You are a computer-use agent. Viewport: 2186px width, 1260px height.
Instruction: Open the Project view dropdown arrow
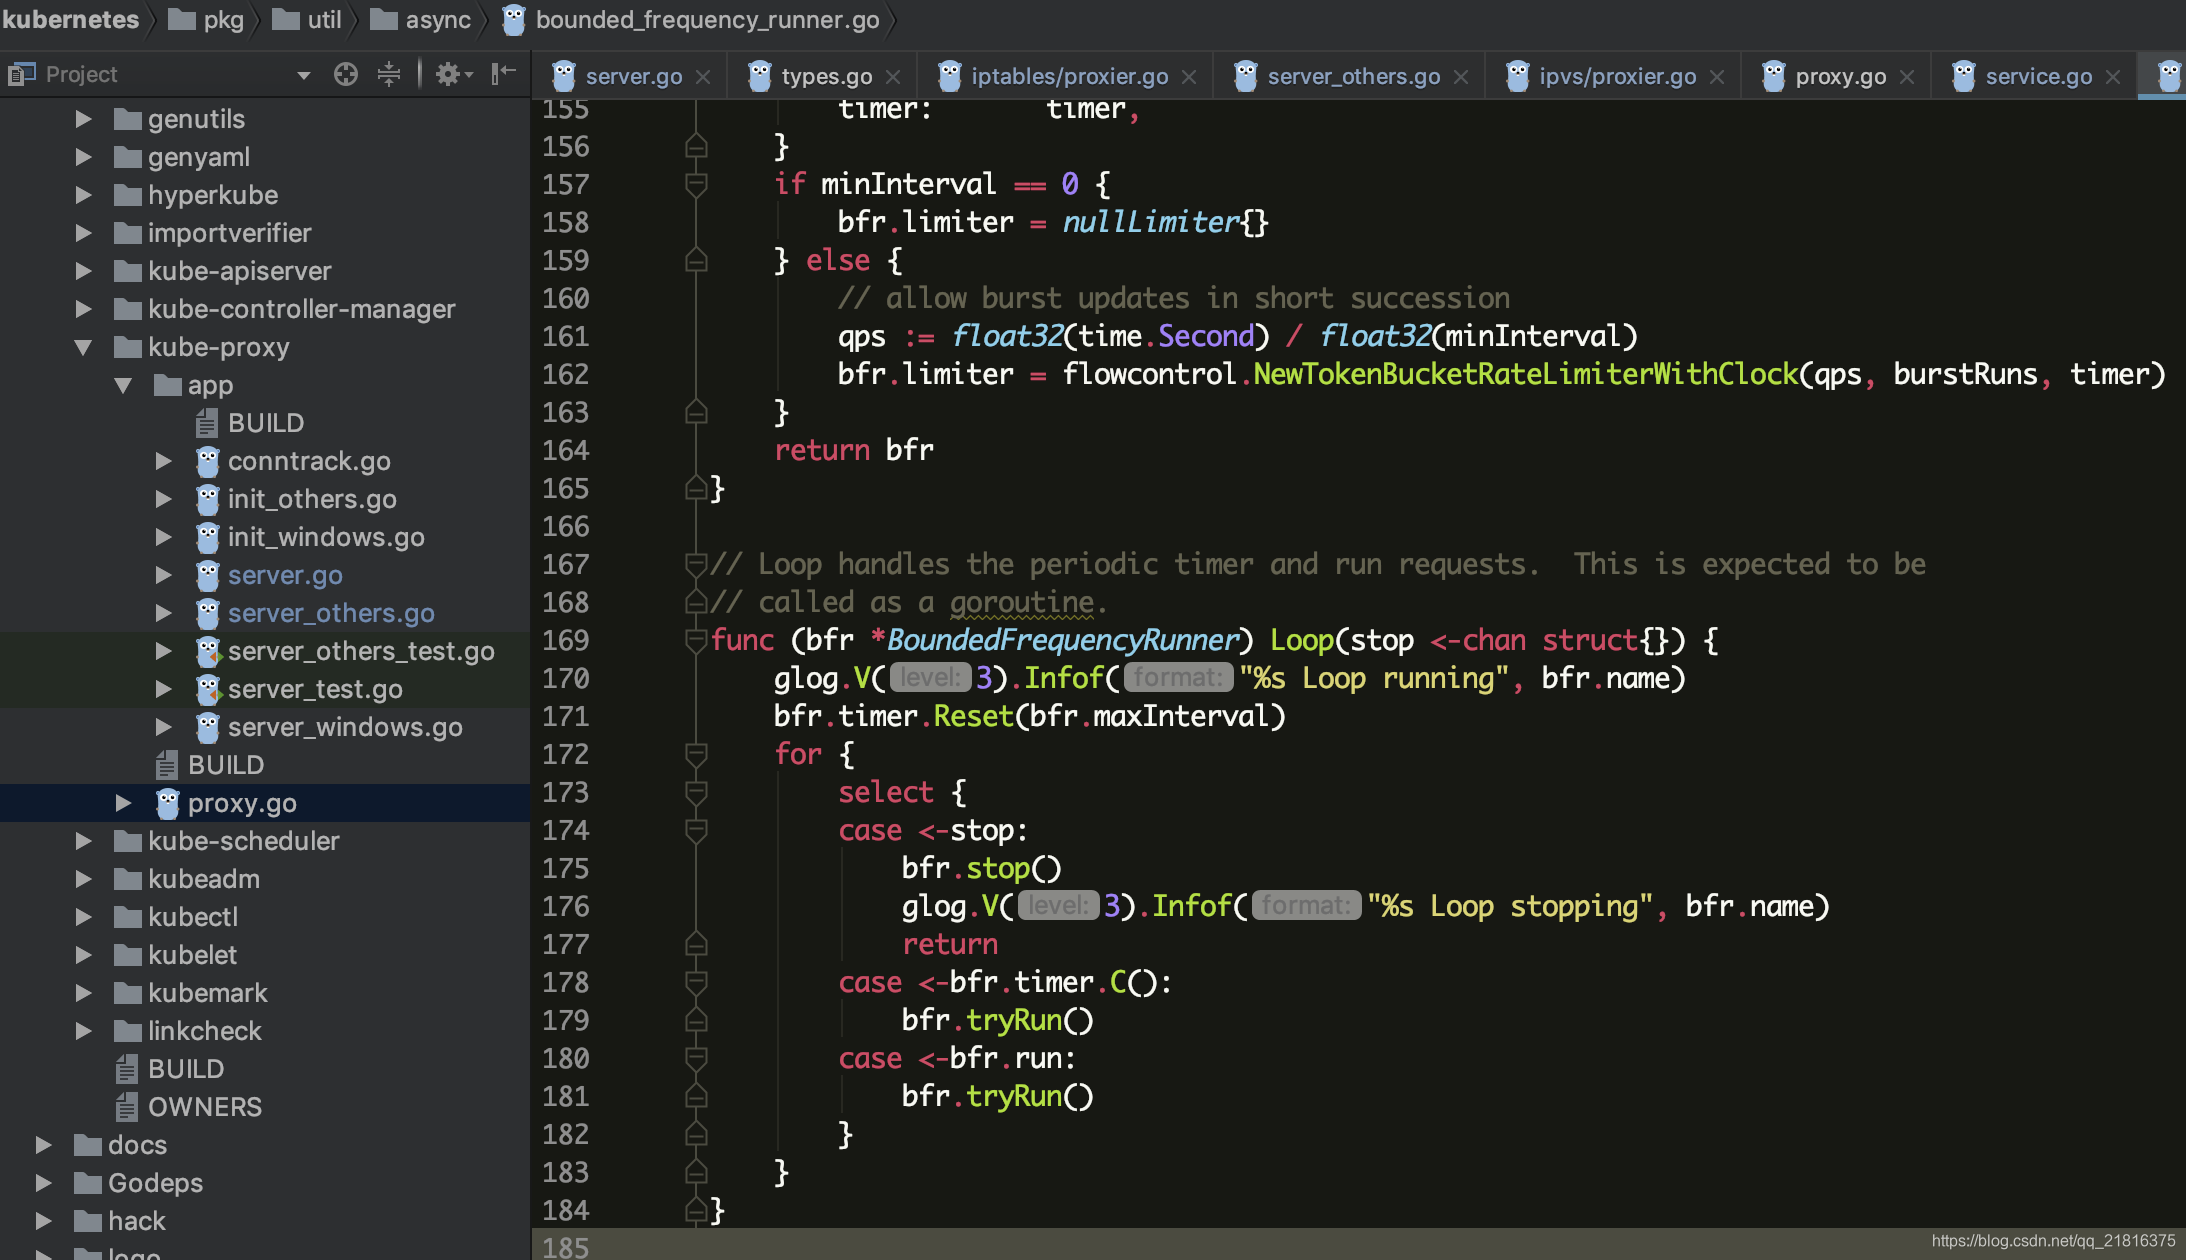(303, 75)
